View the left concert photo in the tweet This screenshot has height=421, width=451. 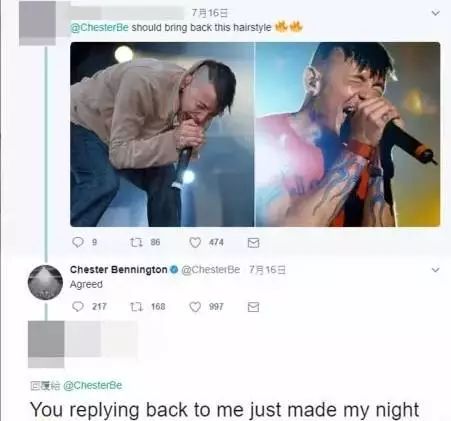click(x=162, y=134)
